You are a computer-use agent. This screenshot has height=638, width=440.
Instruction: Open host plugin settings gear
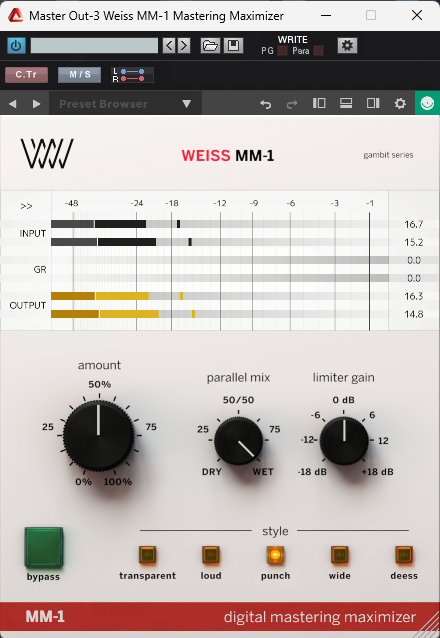(347, 46)
